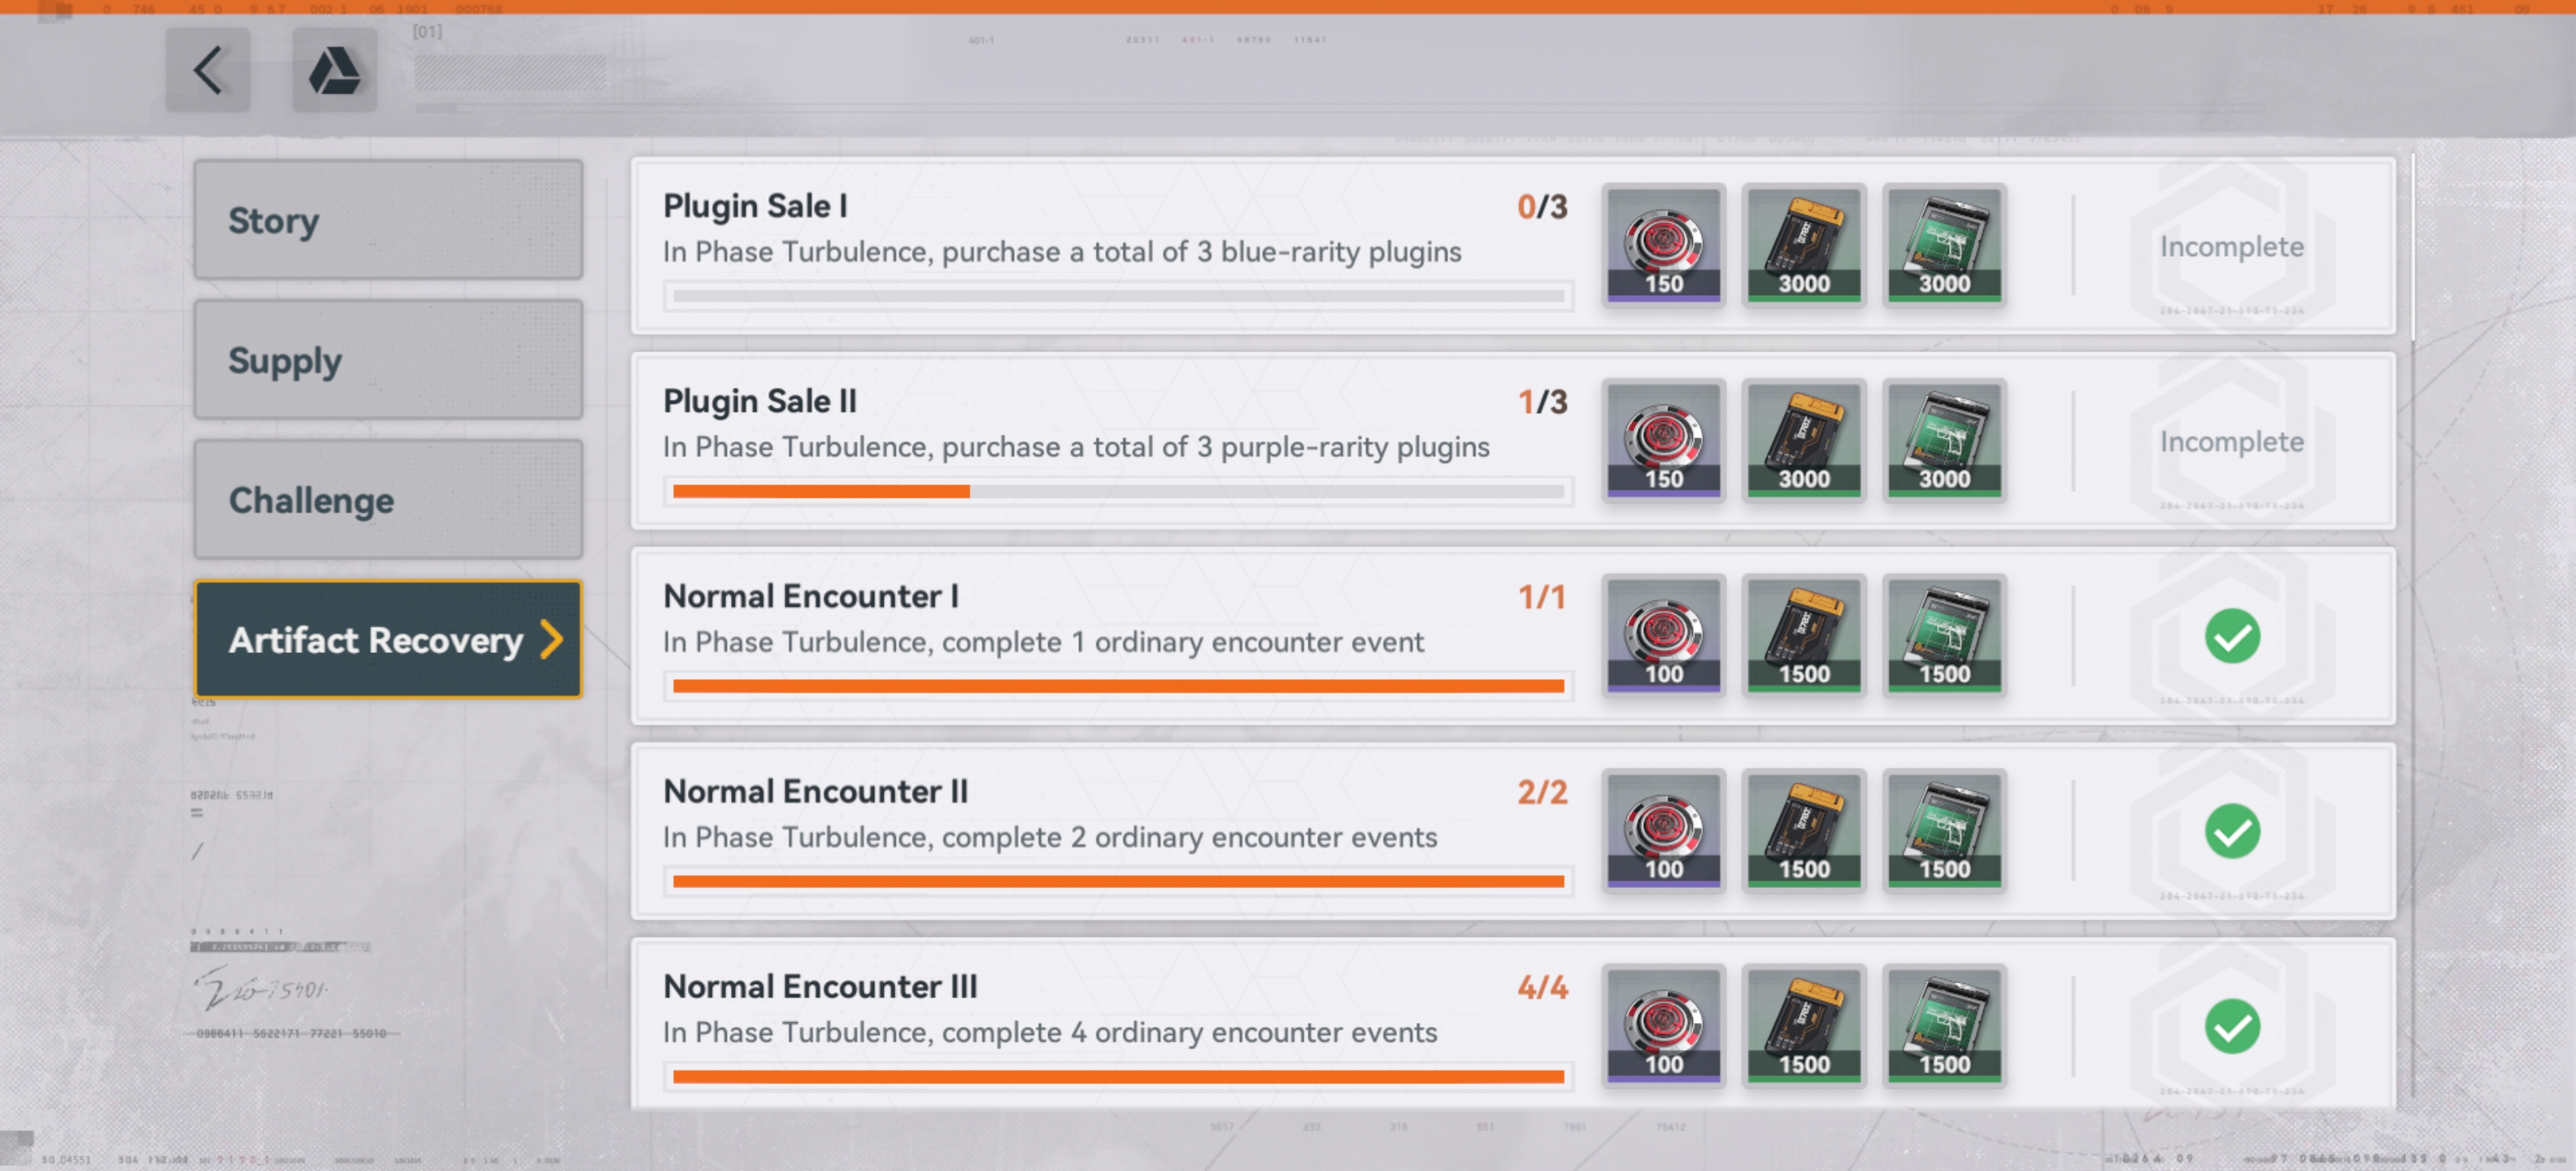The height and width of the screenshot is (1171, 2576).
Task: Click the red chip reward in Plugin Sale I
Action: click(x=1663, y=244)
